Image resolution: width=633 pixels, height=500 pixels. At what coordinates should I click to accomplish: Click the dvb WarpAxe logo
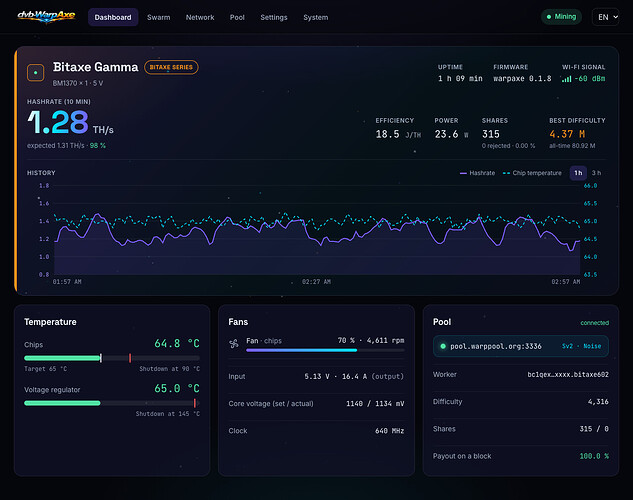(46, 17)
